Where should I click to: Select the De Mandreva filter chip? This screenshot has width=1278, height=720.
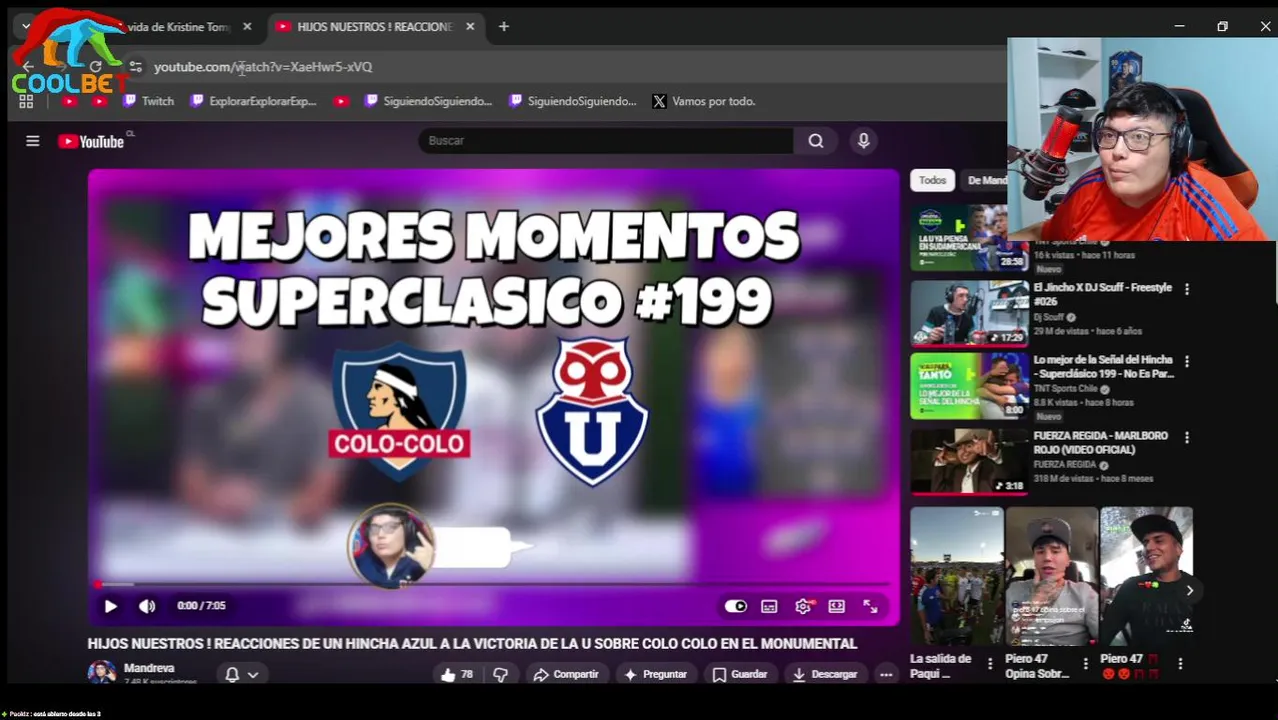pyautogui.click(x=986, y=180)
